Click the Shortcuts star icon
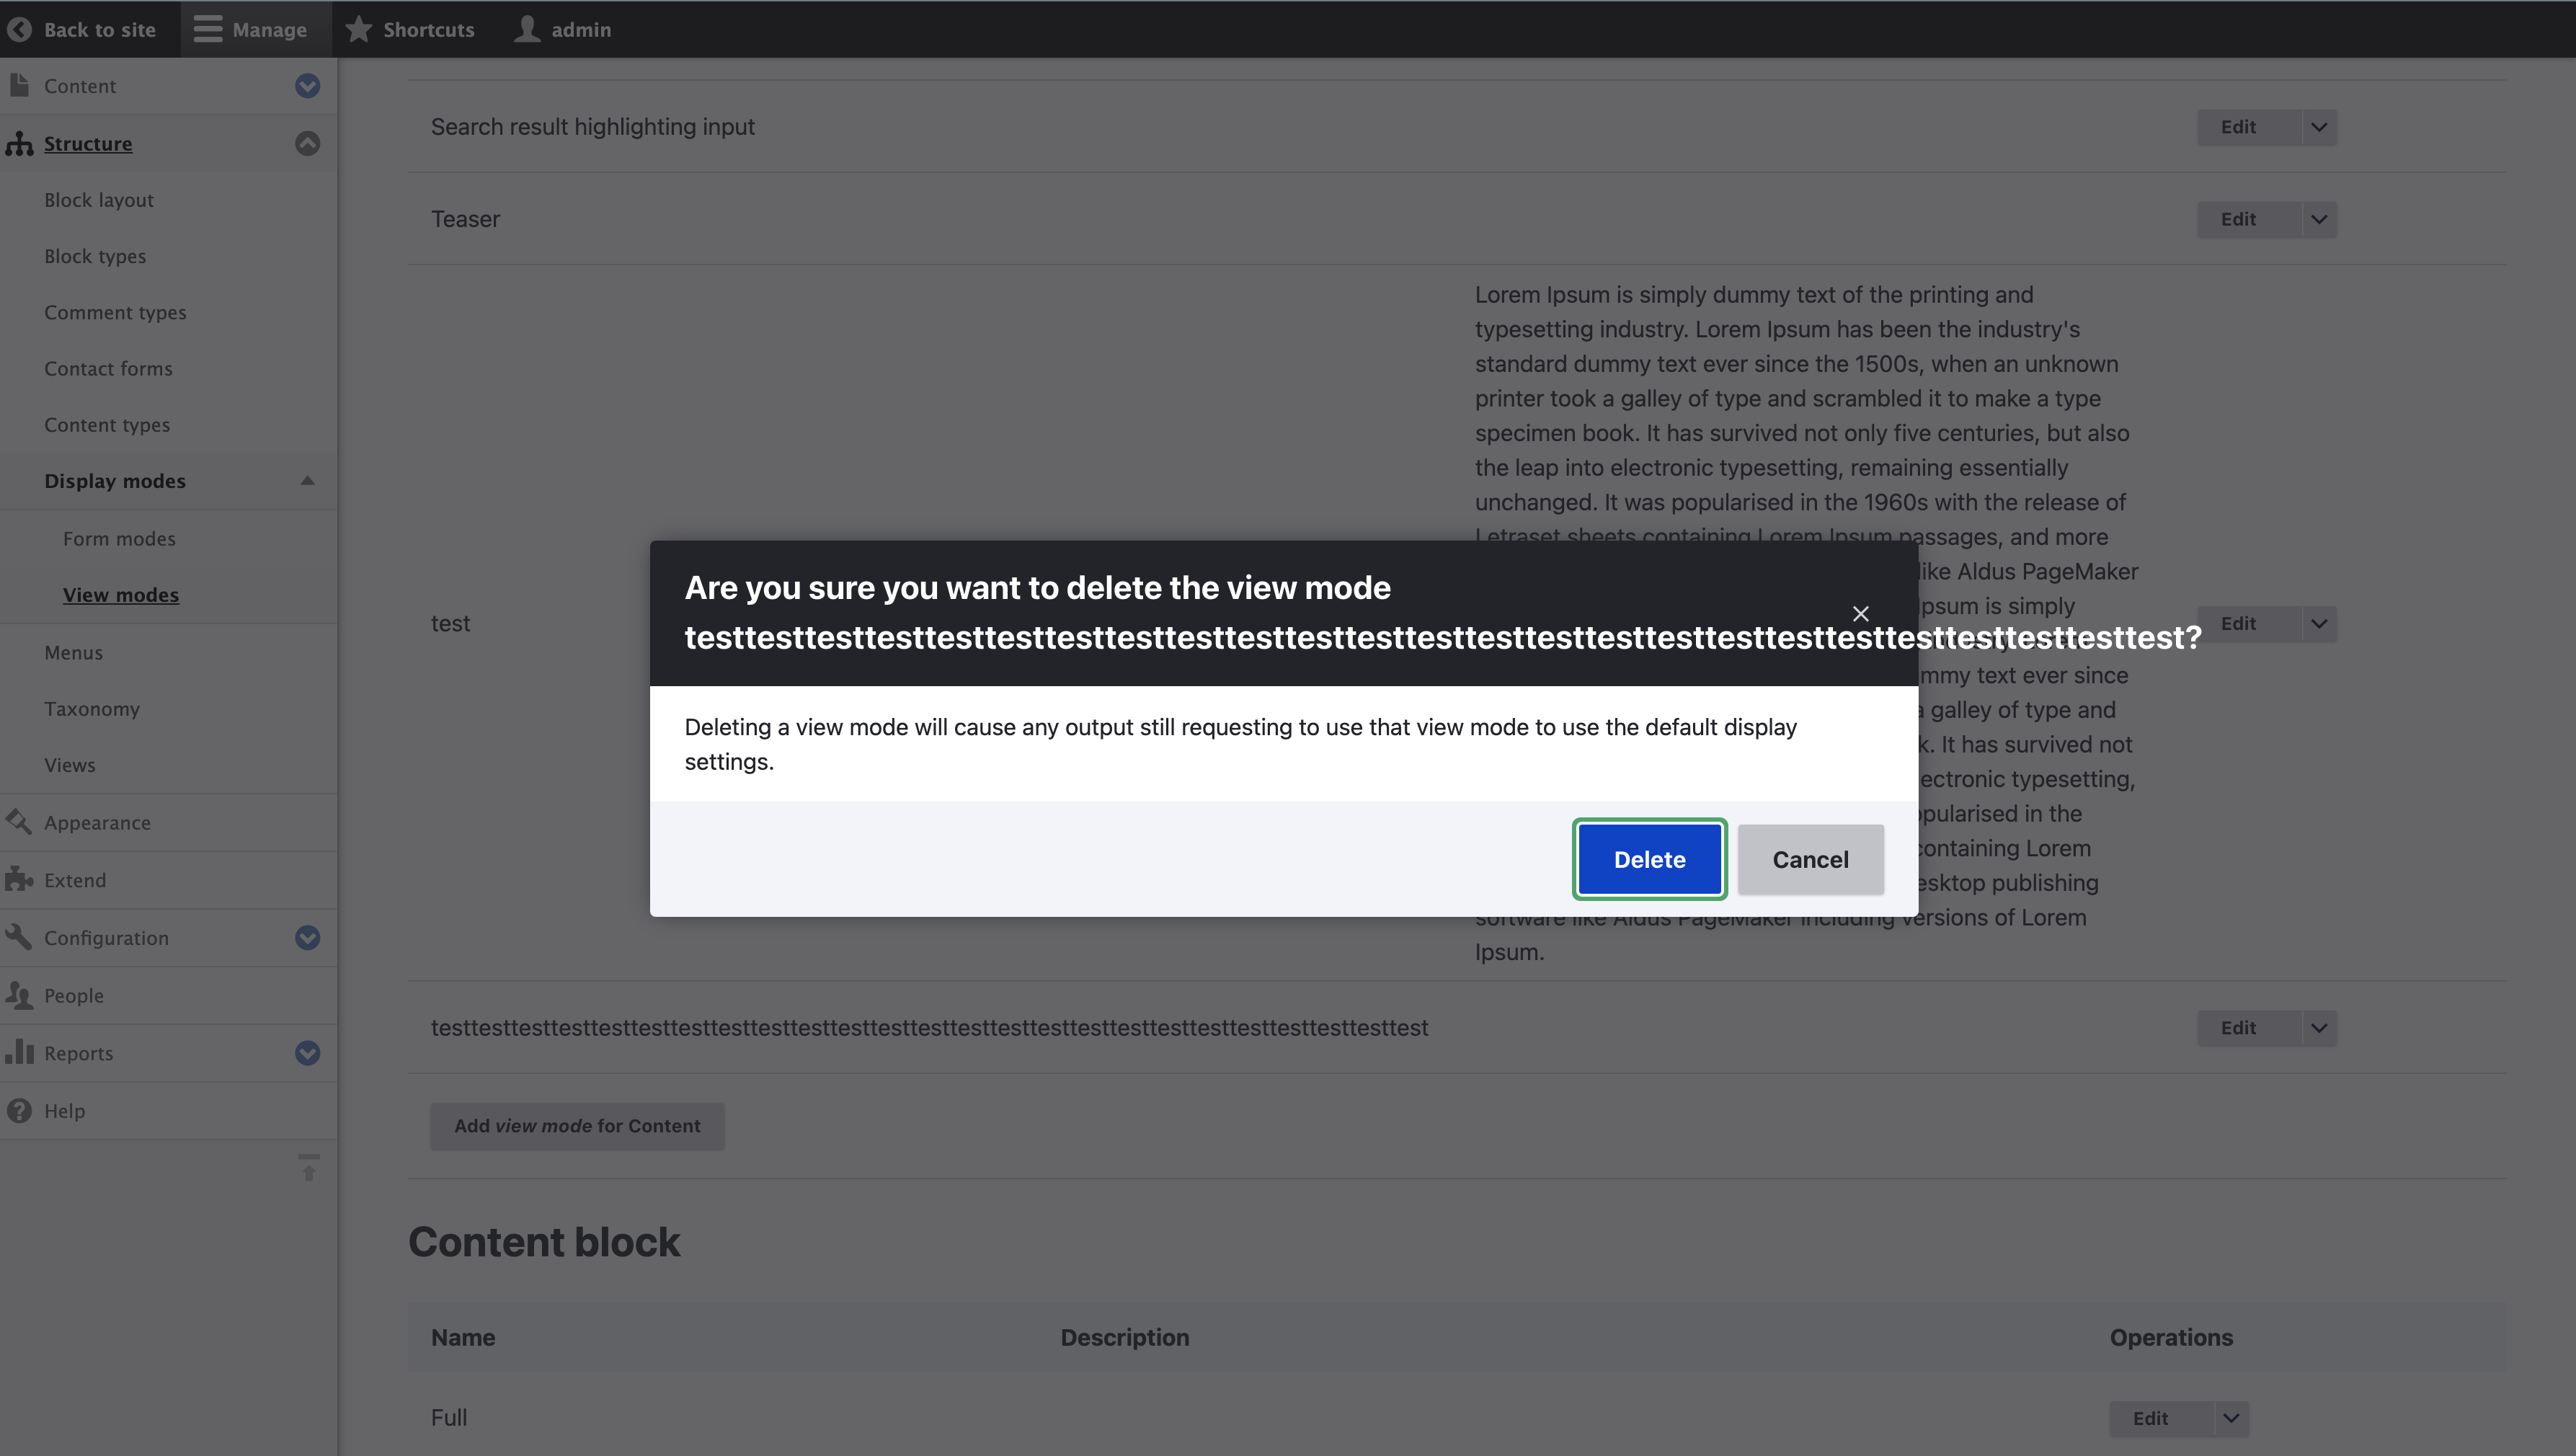The height and width of the screenshot is (1456, 2576). pos(358,29)
